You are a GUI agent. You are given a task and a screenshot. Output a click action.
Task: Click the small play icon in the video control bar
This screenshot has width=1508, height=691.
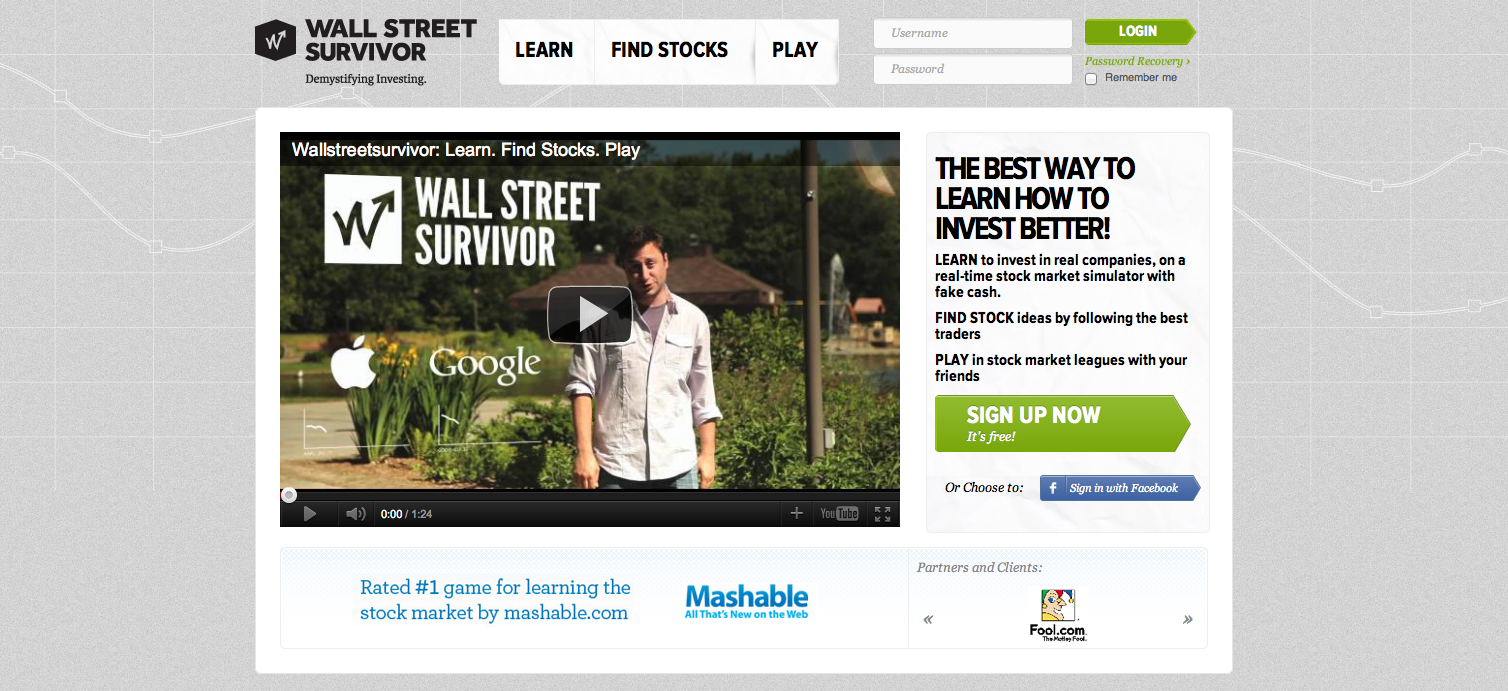[310, 514]
